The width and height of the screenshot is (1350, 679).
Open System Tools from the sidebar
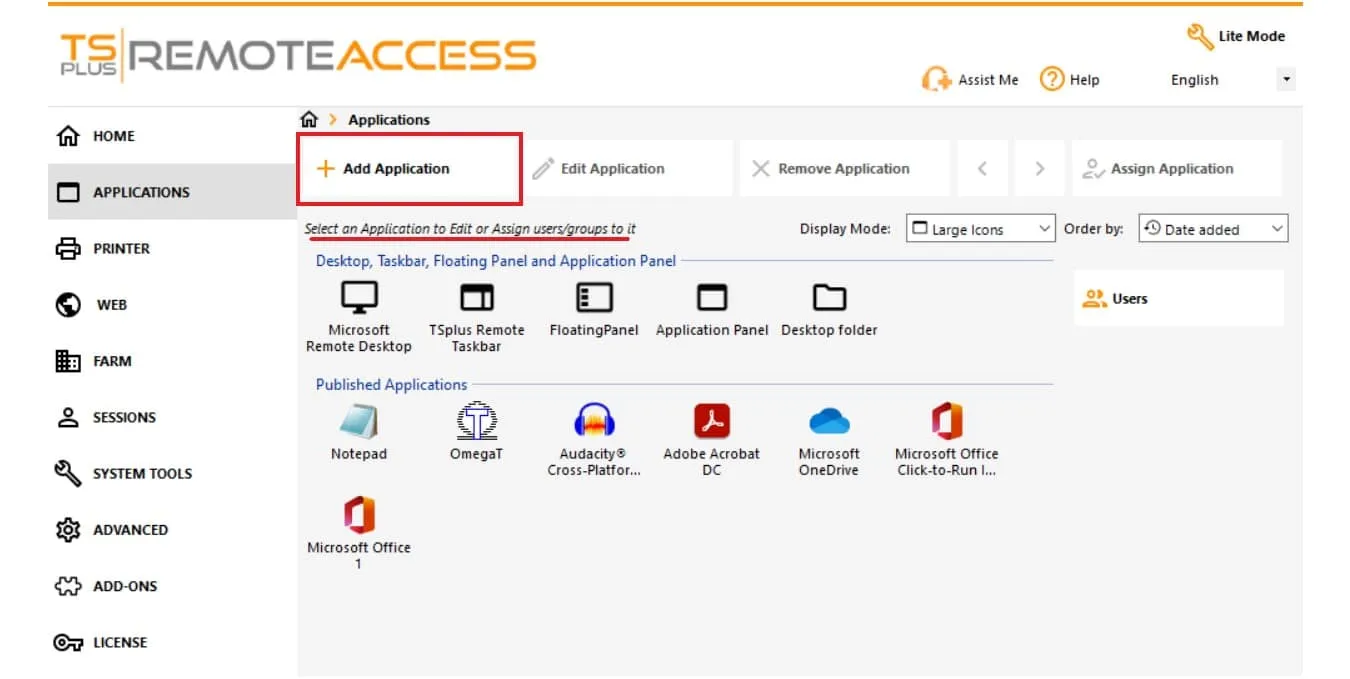(x=141, y=473)
